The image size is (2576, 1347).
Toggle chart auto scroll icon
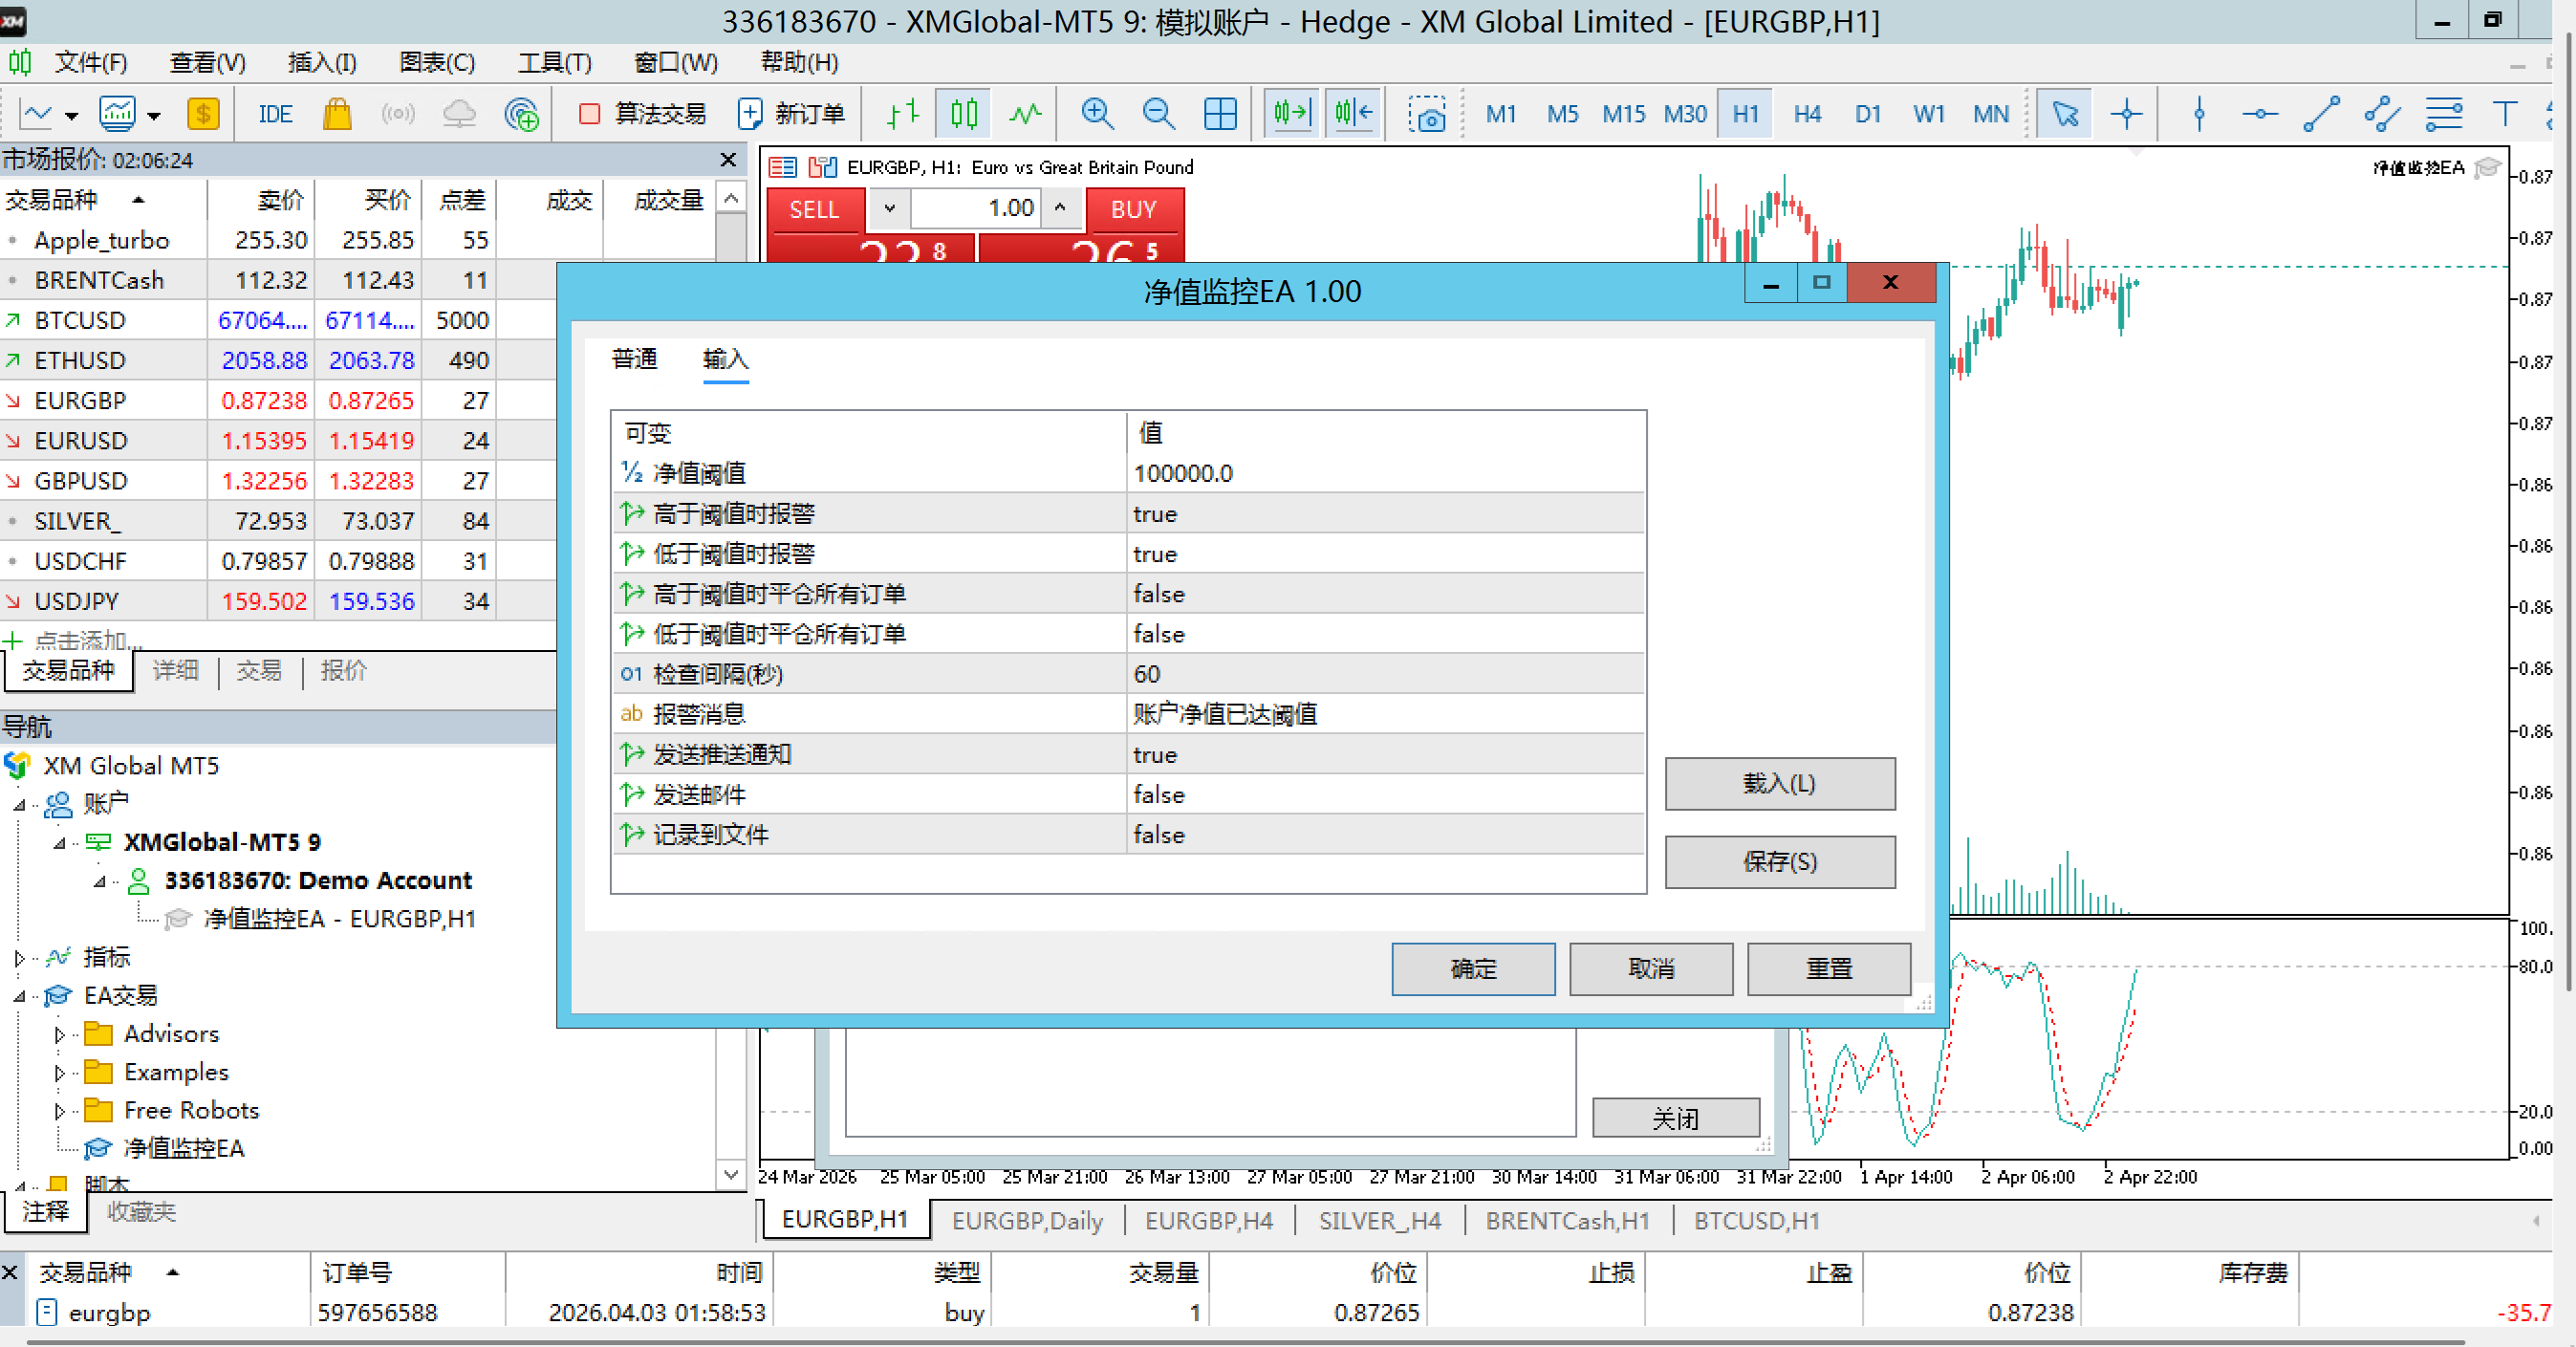pos(1291,114)
